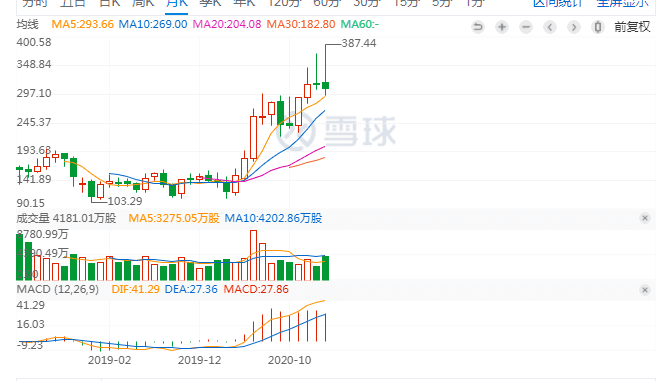This screenshot has height=381, width=667.
Task: Click the 245.37 price axis label
Action: point(34,122)
